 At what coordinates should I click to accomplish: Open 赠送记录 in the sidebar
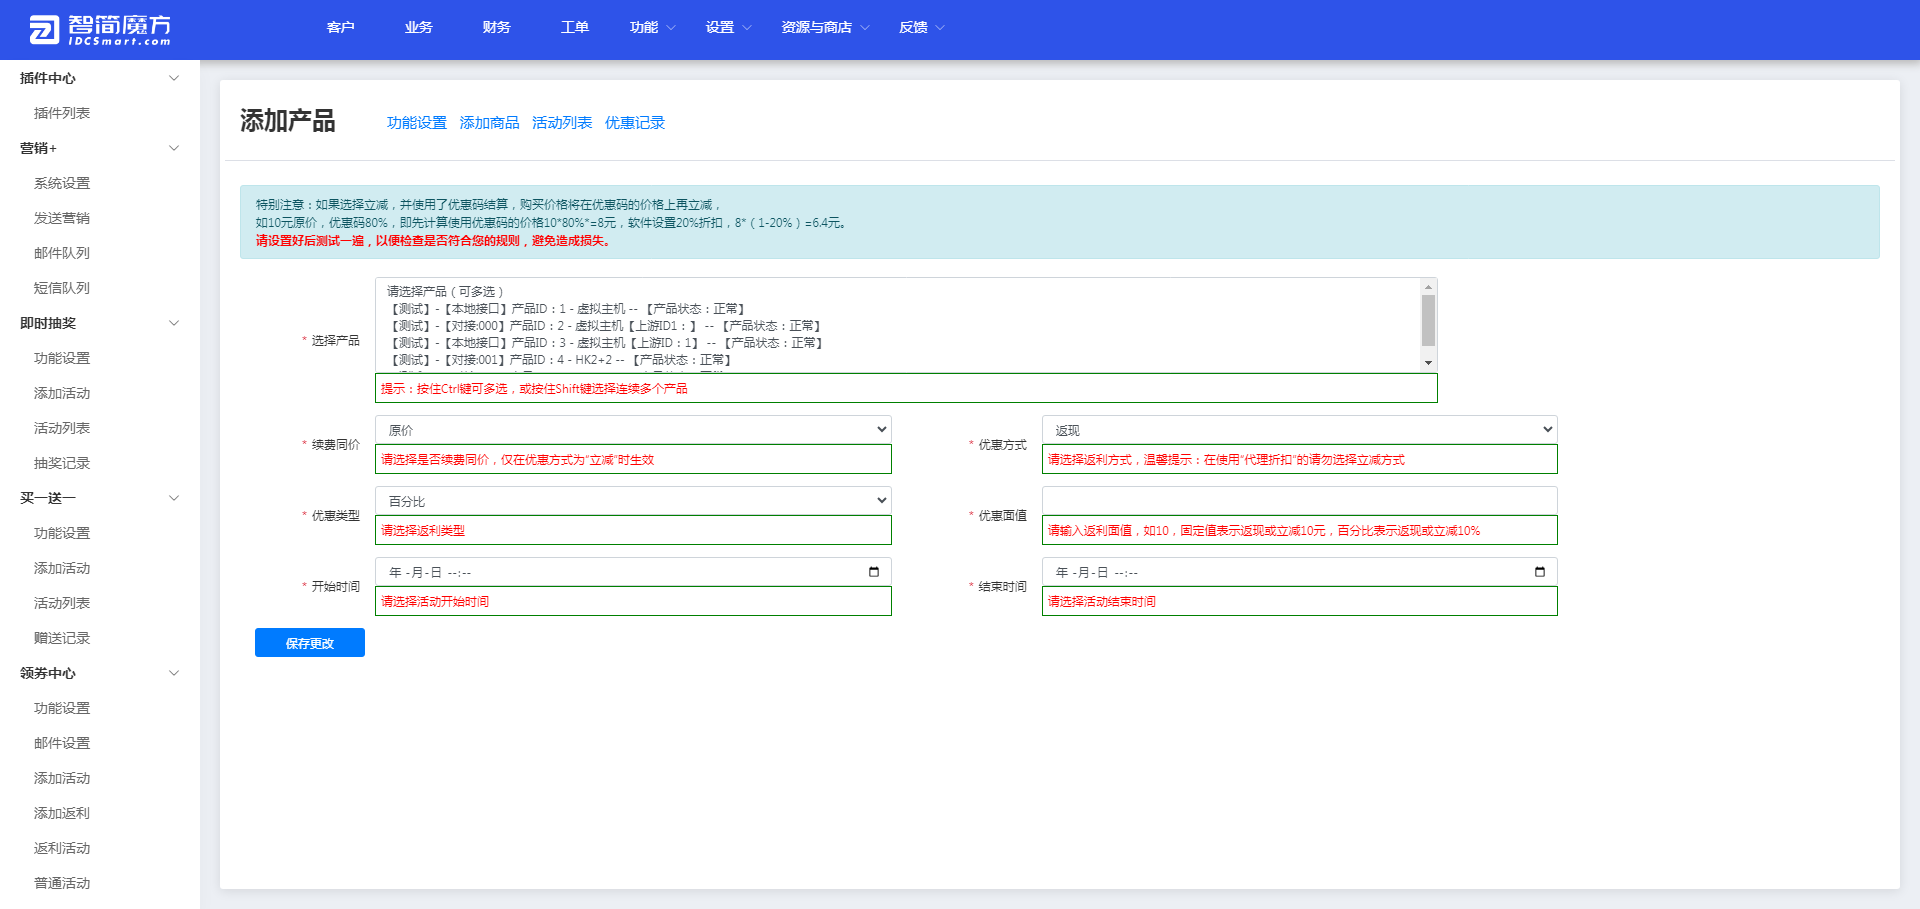point(62,638)
